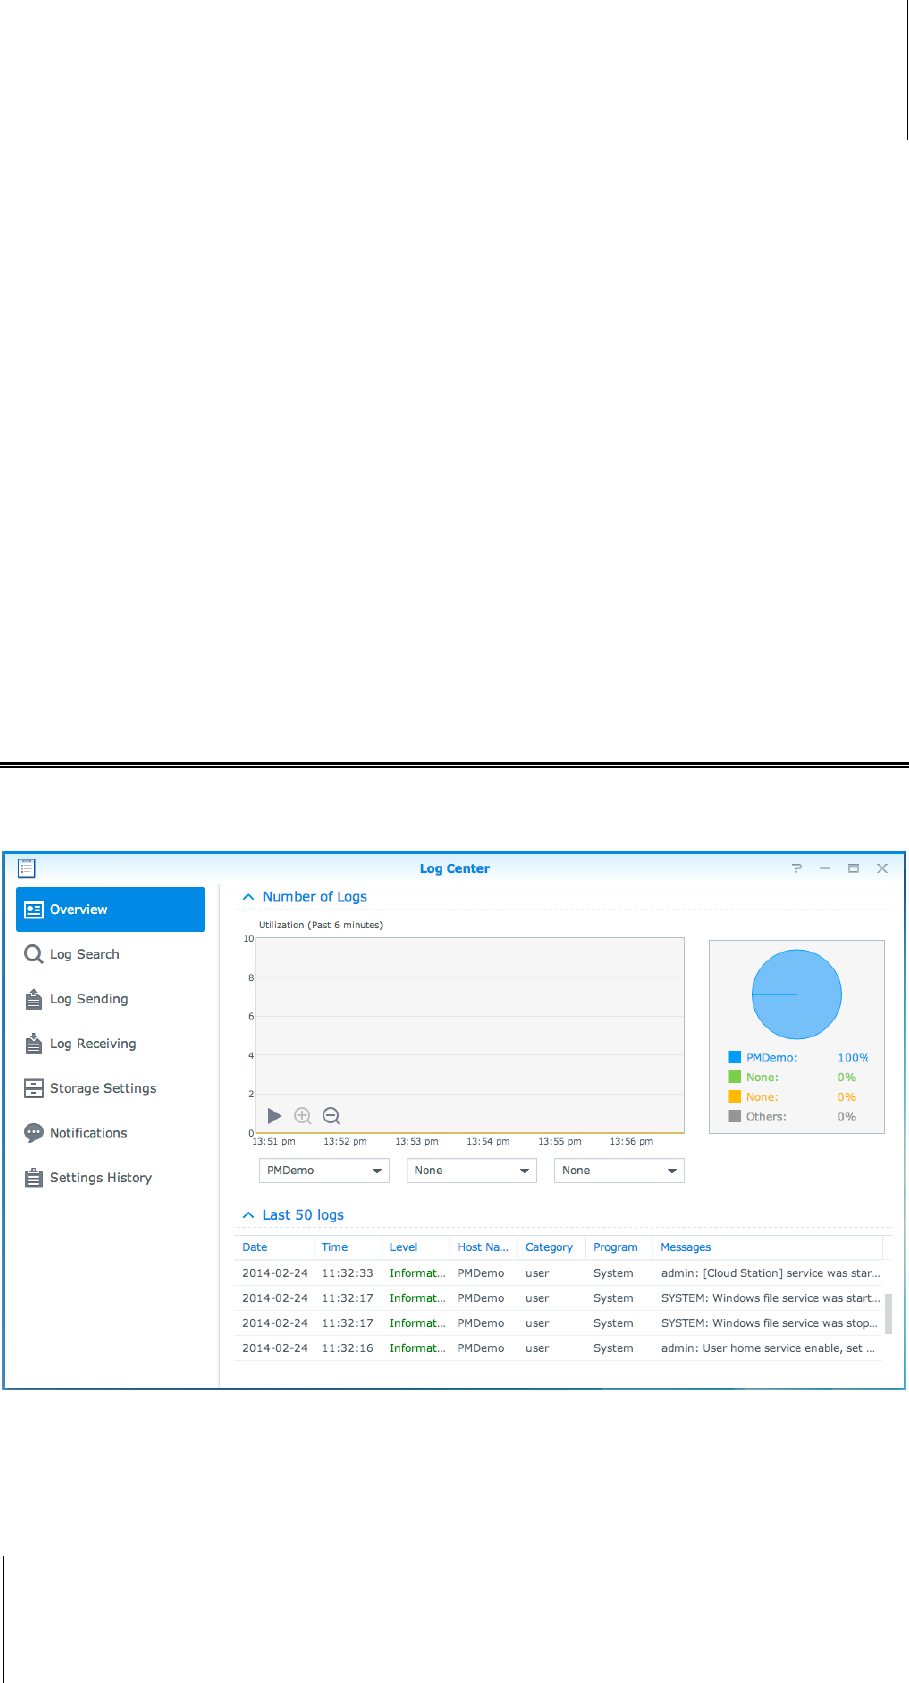Click the Others 0% legend entry
The height and width of the screenshot is (1683, 909).
pos(793,1116)
